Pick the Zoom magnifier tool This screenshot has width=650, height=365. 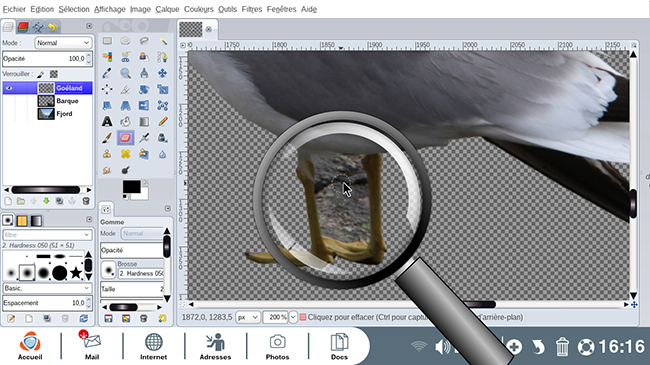tap(125, 73)
